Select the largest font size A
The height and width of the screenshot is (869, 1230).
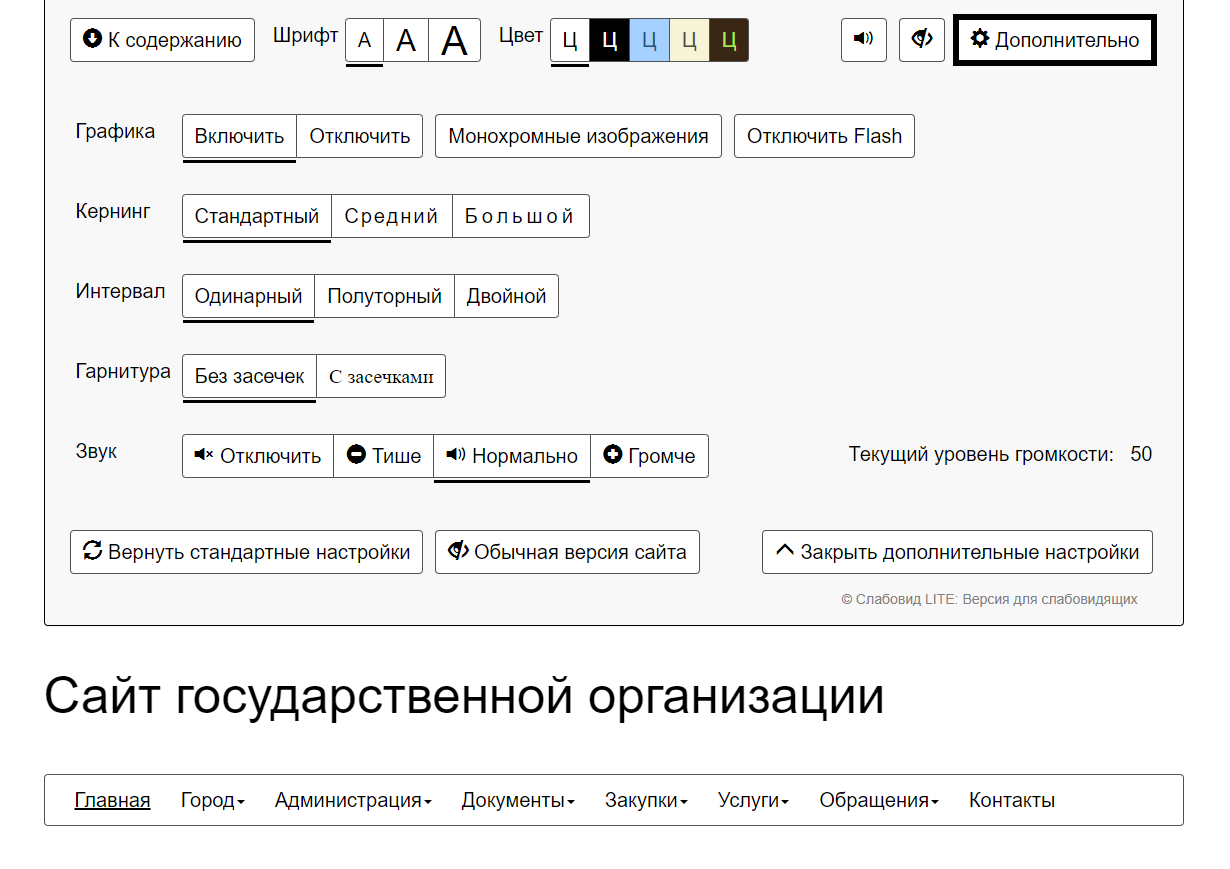point(454,40)
